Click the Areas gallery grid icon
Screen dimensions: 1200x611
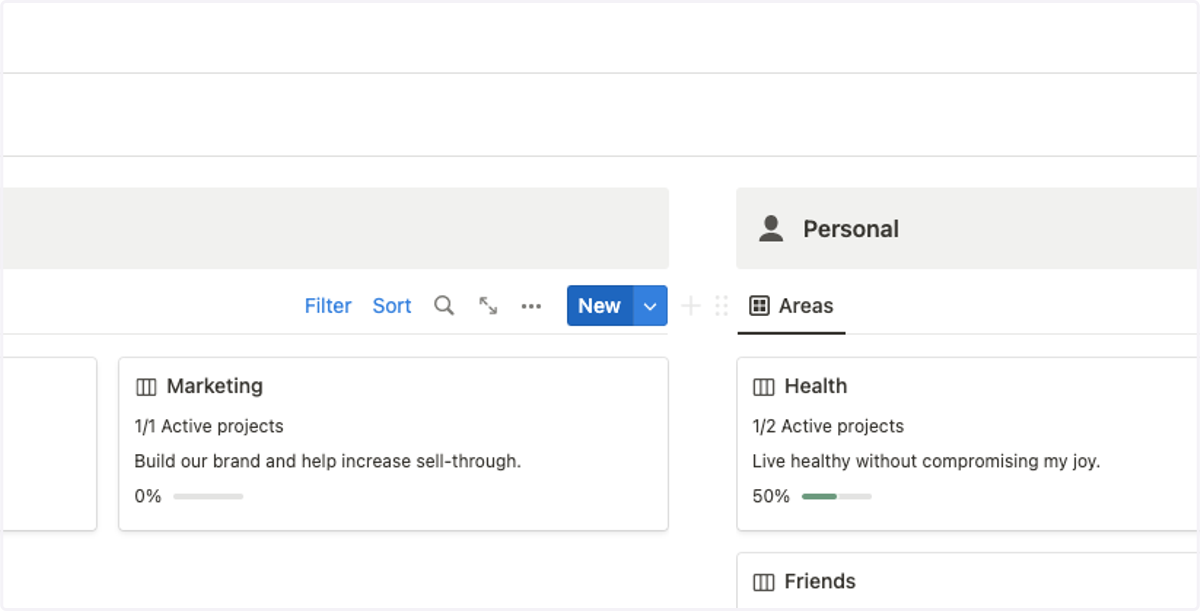point(759,306)
